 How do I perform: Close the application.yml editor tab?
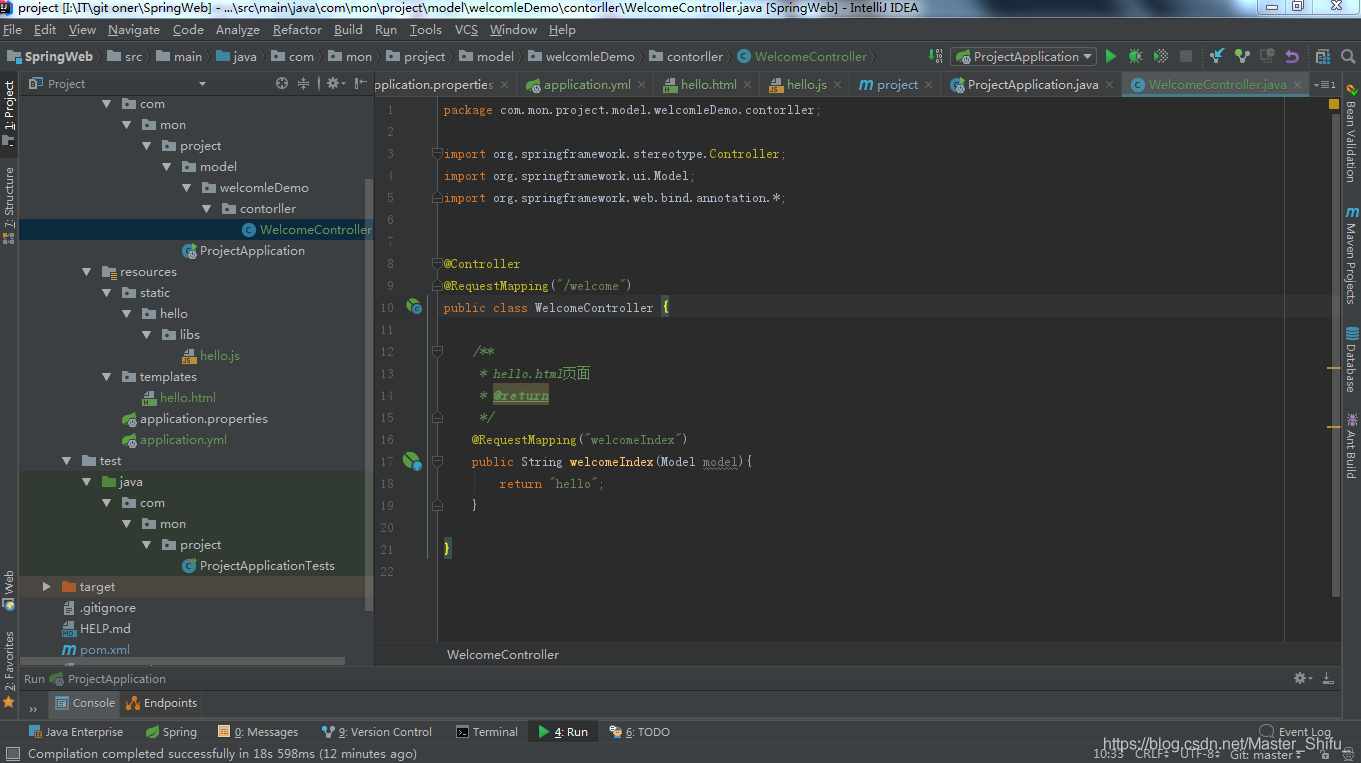642,85
